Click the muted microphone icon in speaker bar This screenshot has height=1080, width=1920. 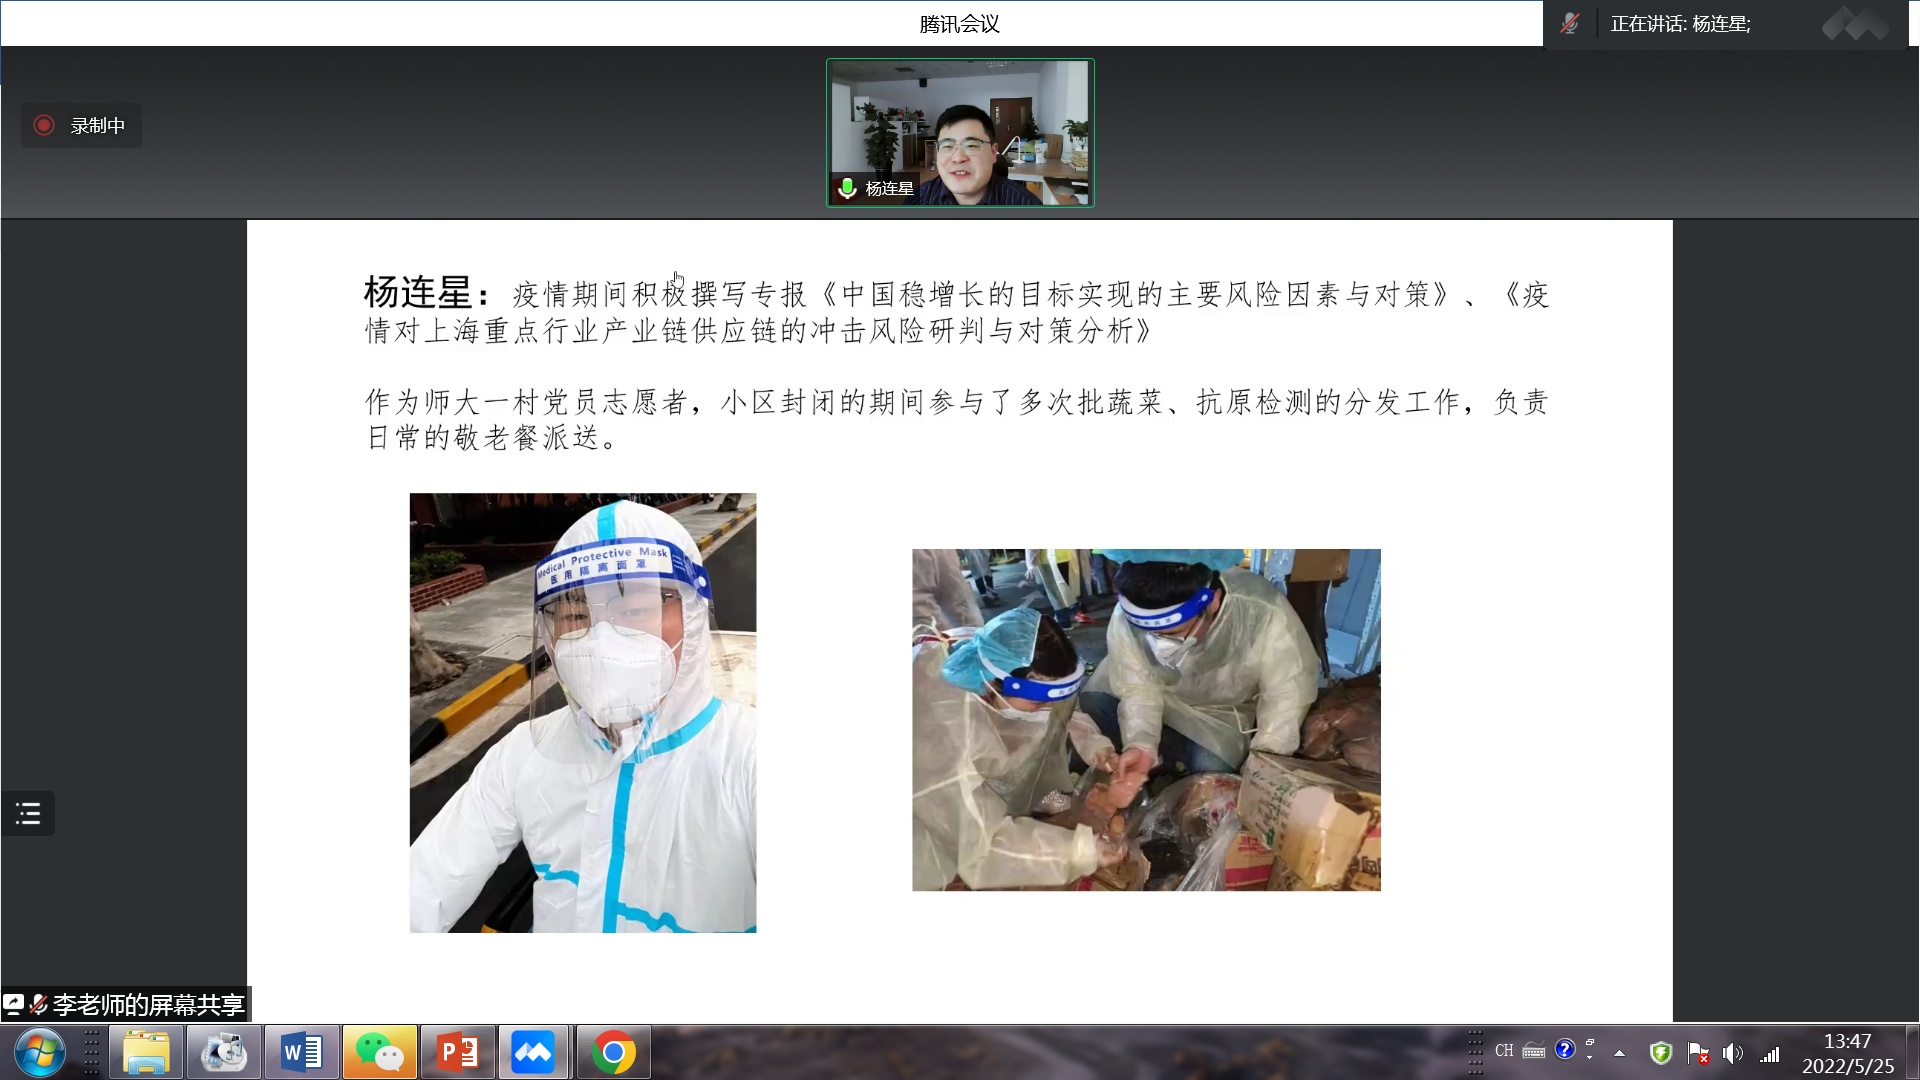[x=1570, y=24]
